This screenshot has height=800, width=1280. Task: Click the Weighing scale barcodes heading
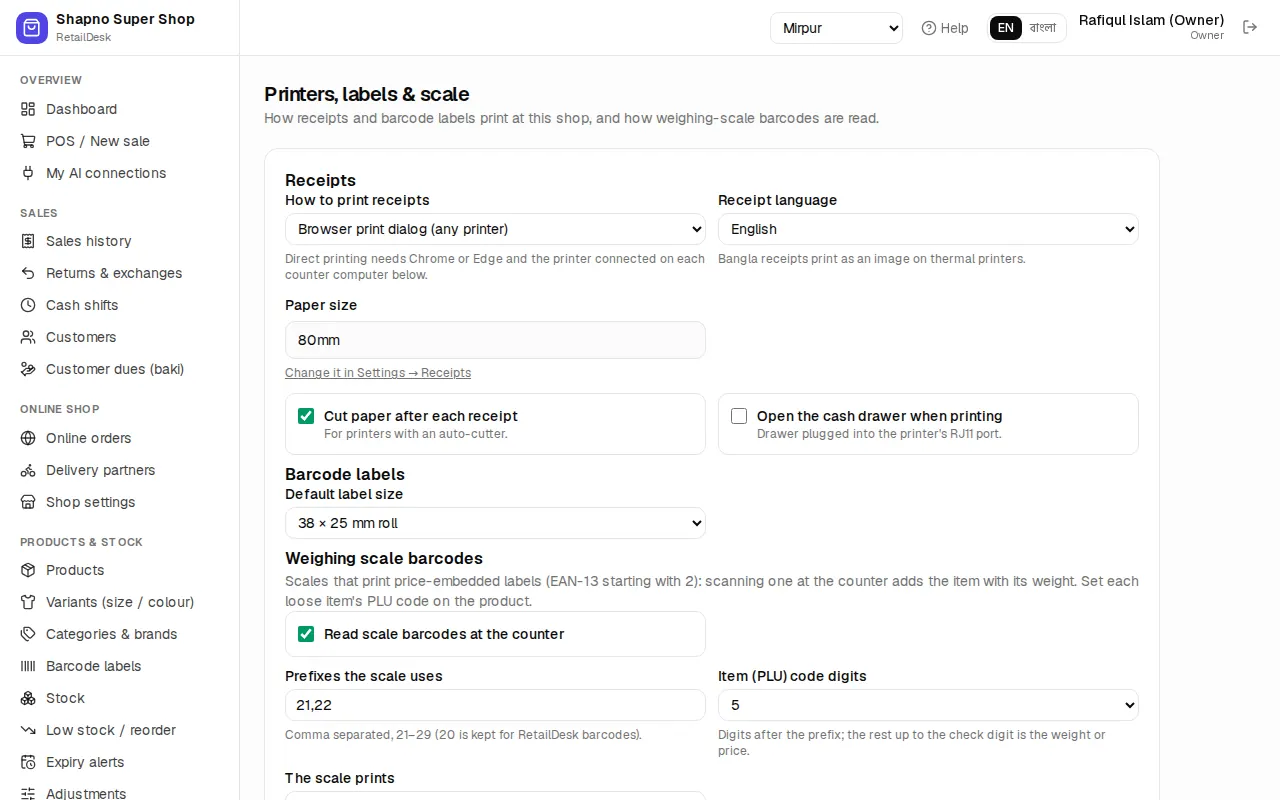pos(384,558)
